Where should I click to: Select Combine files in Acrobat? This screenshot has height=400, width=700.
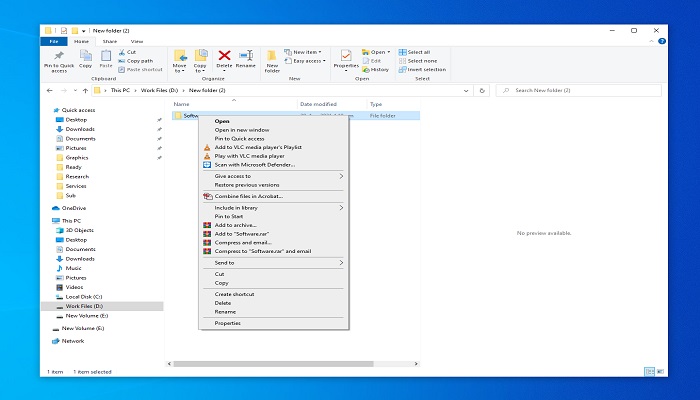(248, 196)
